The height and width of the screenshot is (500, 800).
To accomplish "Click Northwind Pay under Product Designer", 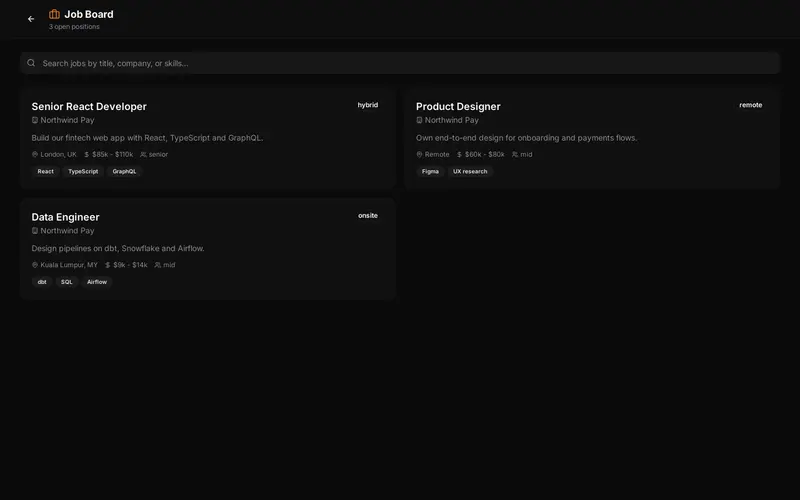I will pyautogui.click(x=452, y=120).
